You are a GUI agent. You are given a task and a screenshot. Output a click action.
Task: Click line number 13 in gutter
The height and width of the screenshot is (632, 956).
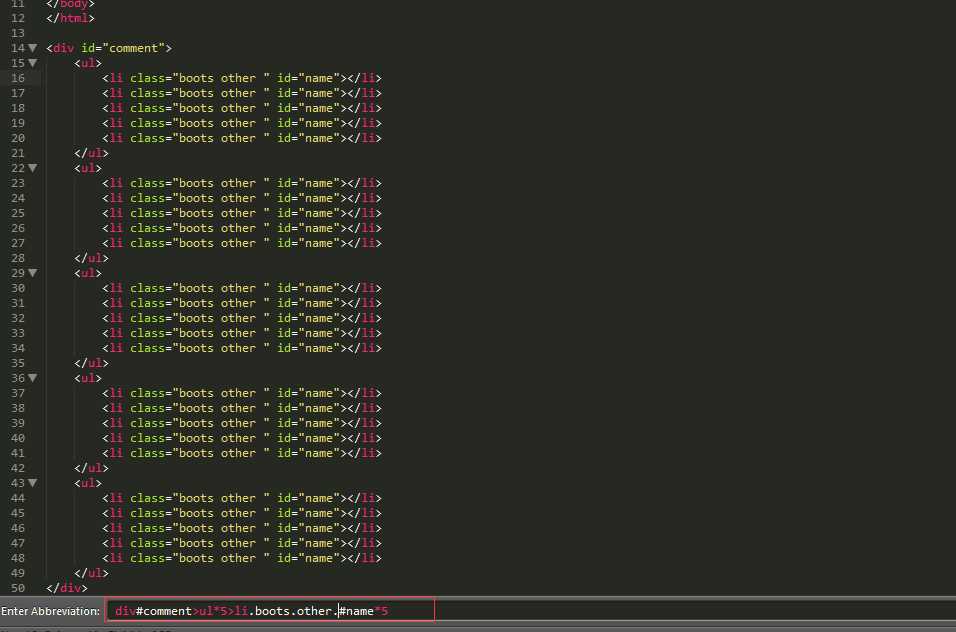pyautogui.click(x=18, y=33)
